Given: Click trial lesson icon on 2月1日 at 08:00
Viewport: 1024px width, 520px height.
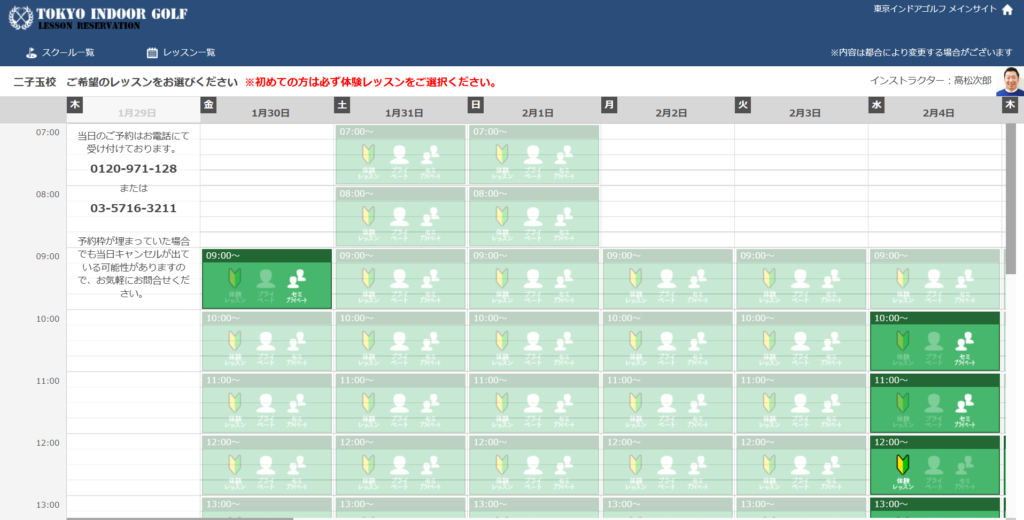Looking at the screenshot, I should [x=502, y=222].
